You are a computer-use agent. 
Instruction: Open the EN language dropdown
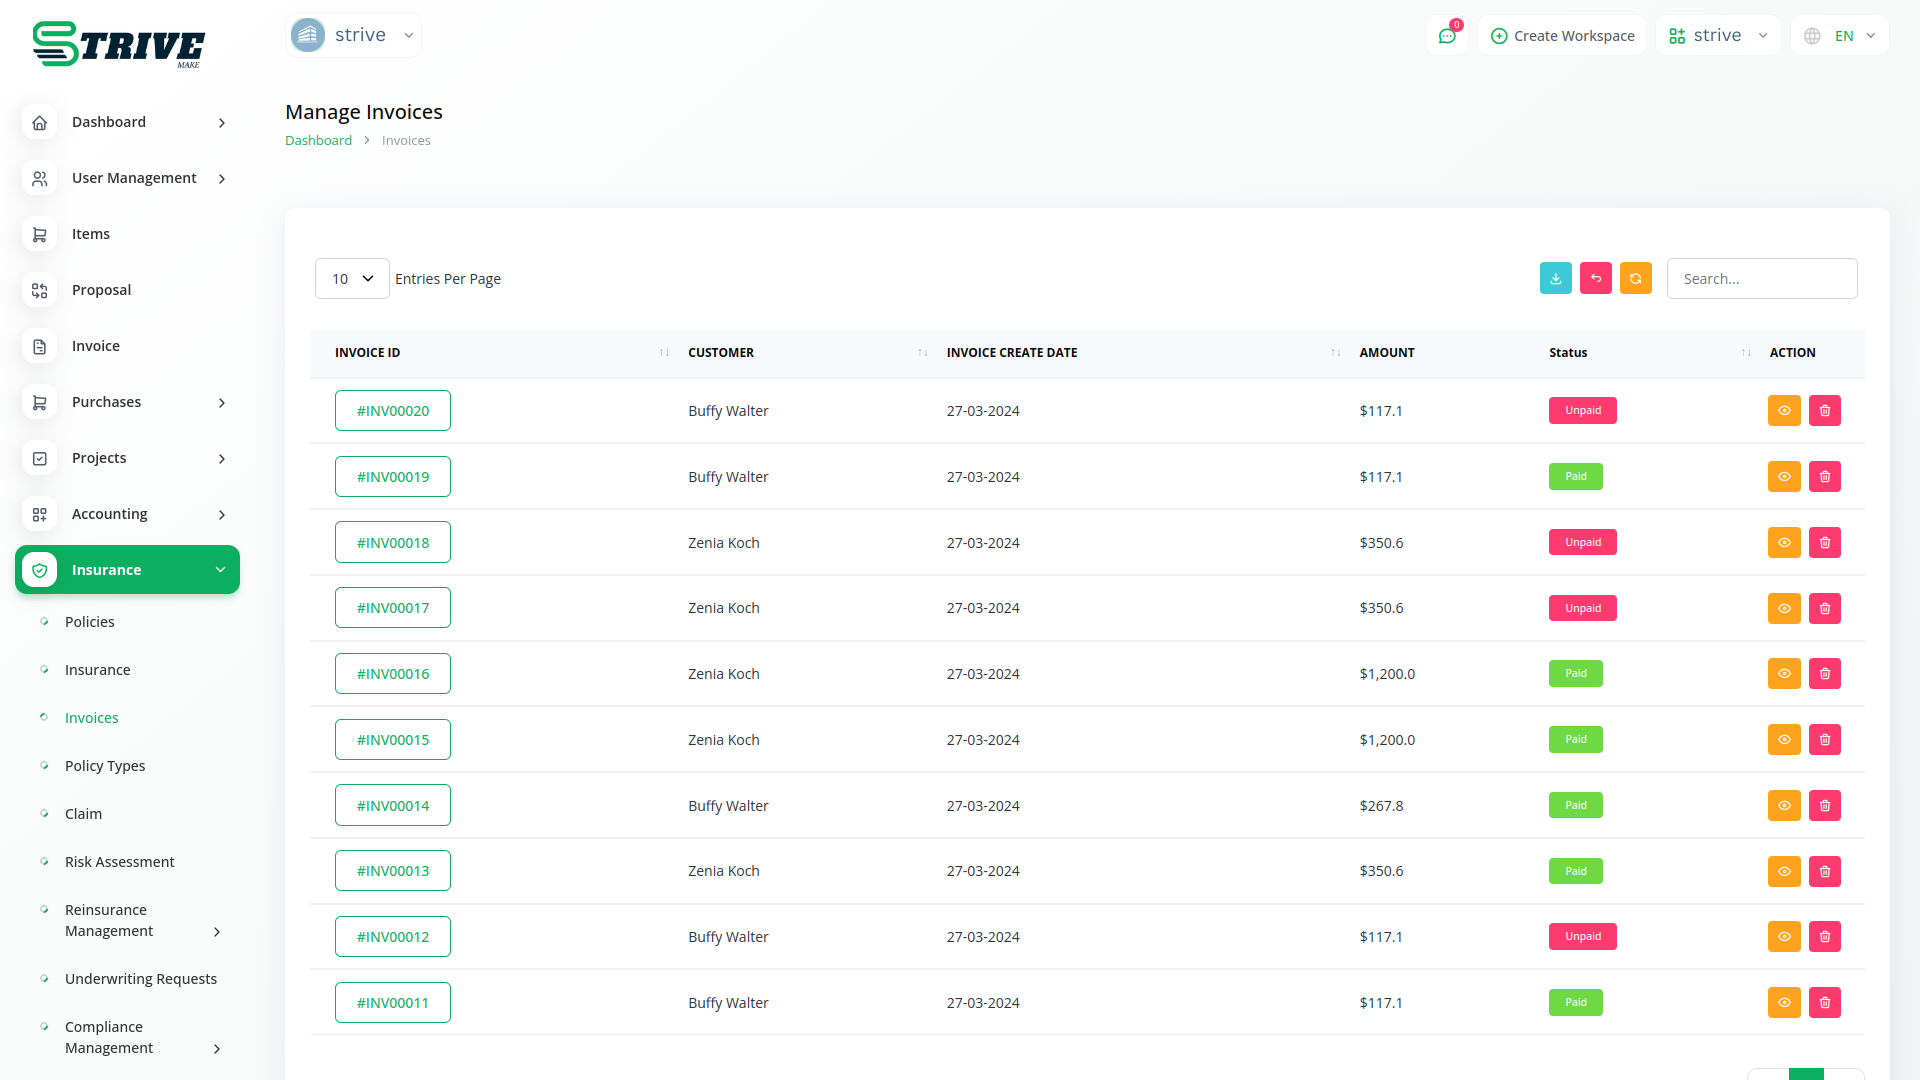tap(1840, 36)
